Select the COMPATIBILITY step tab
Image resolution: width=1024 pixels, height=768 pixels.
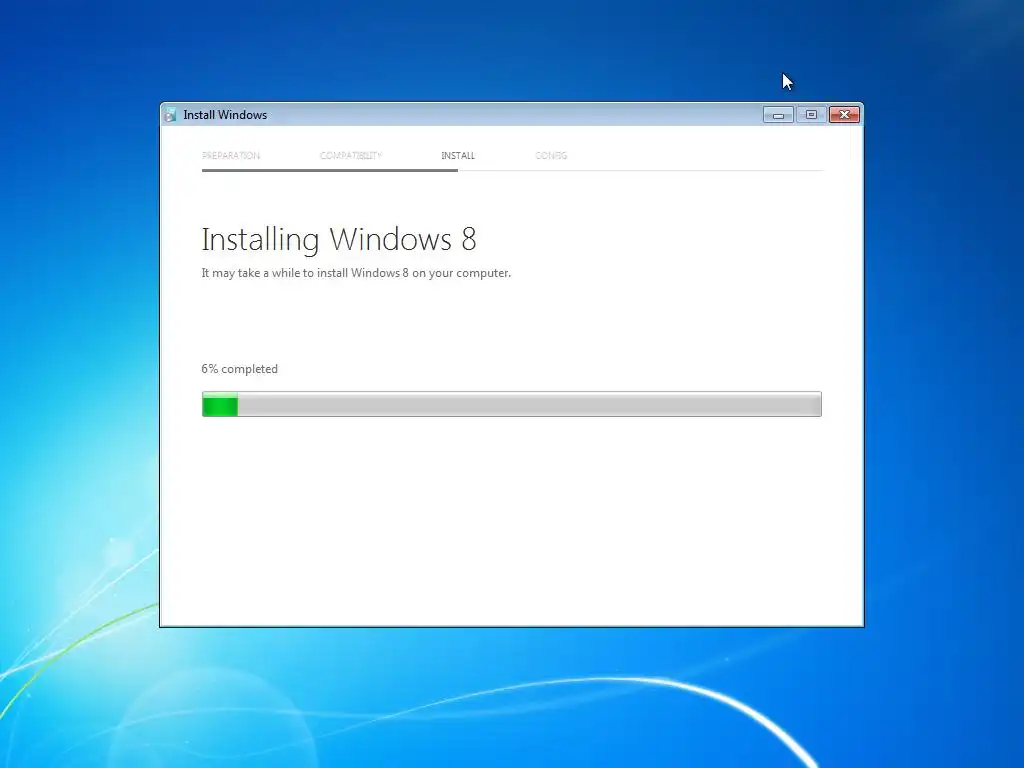click(351, 155)
